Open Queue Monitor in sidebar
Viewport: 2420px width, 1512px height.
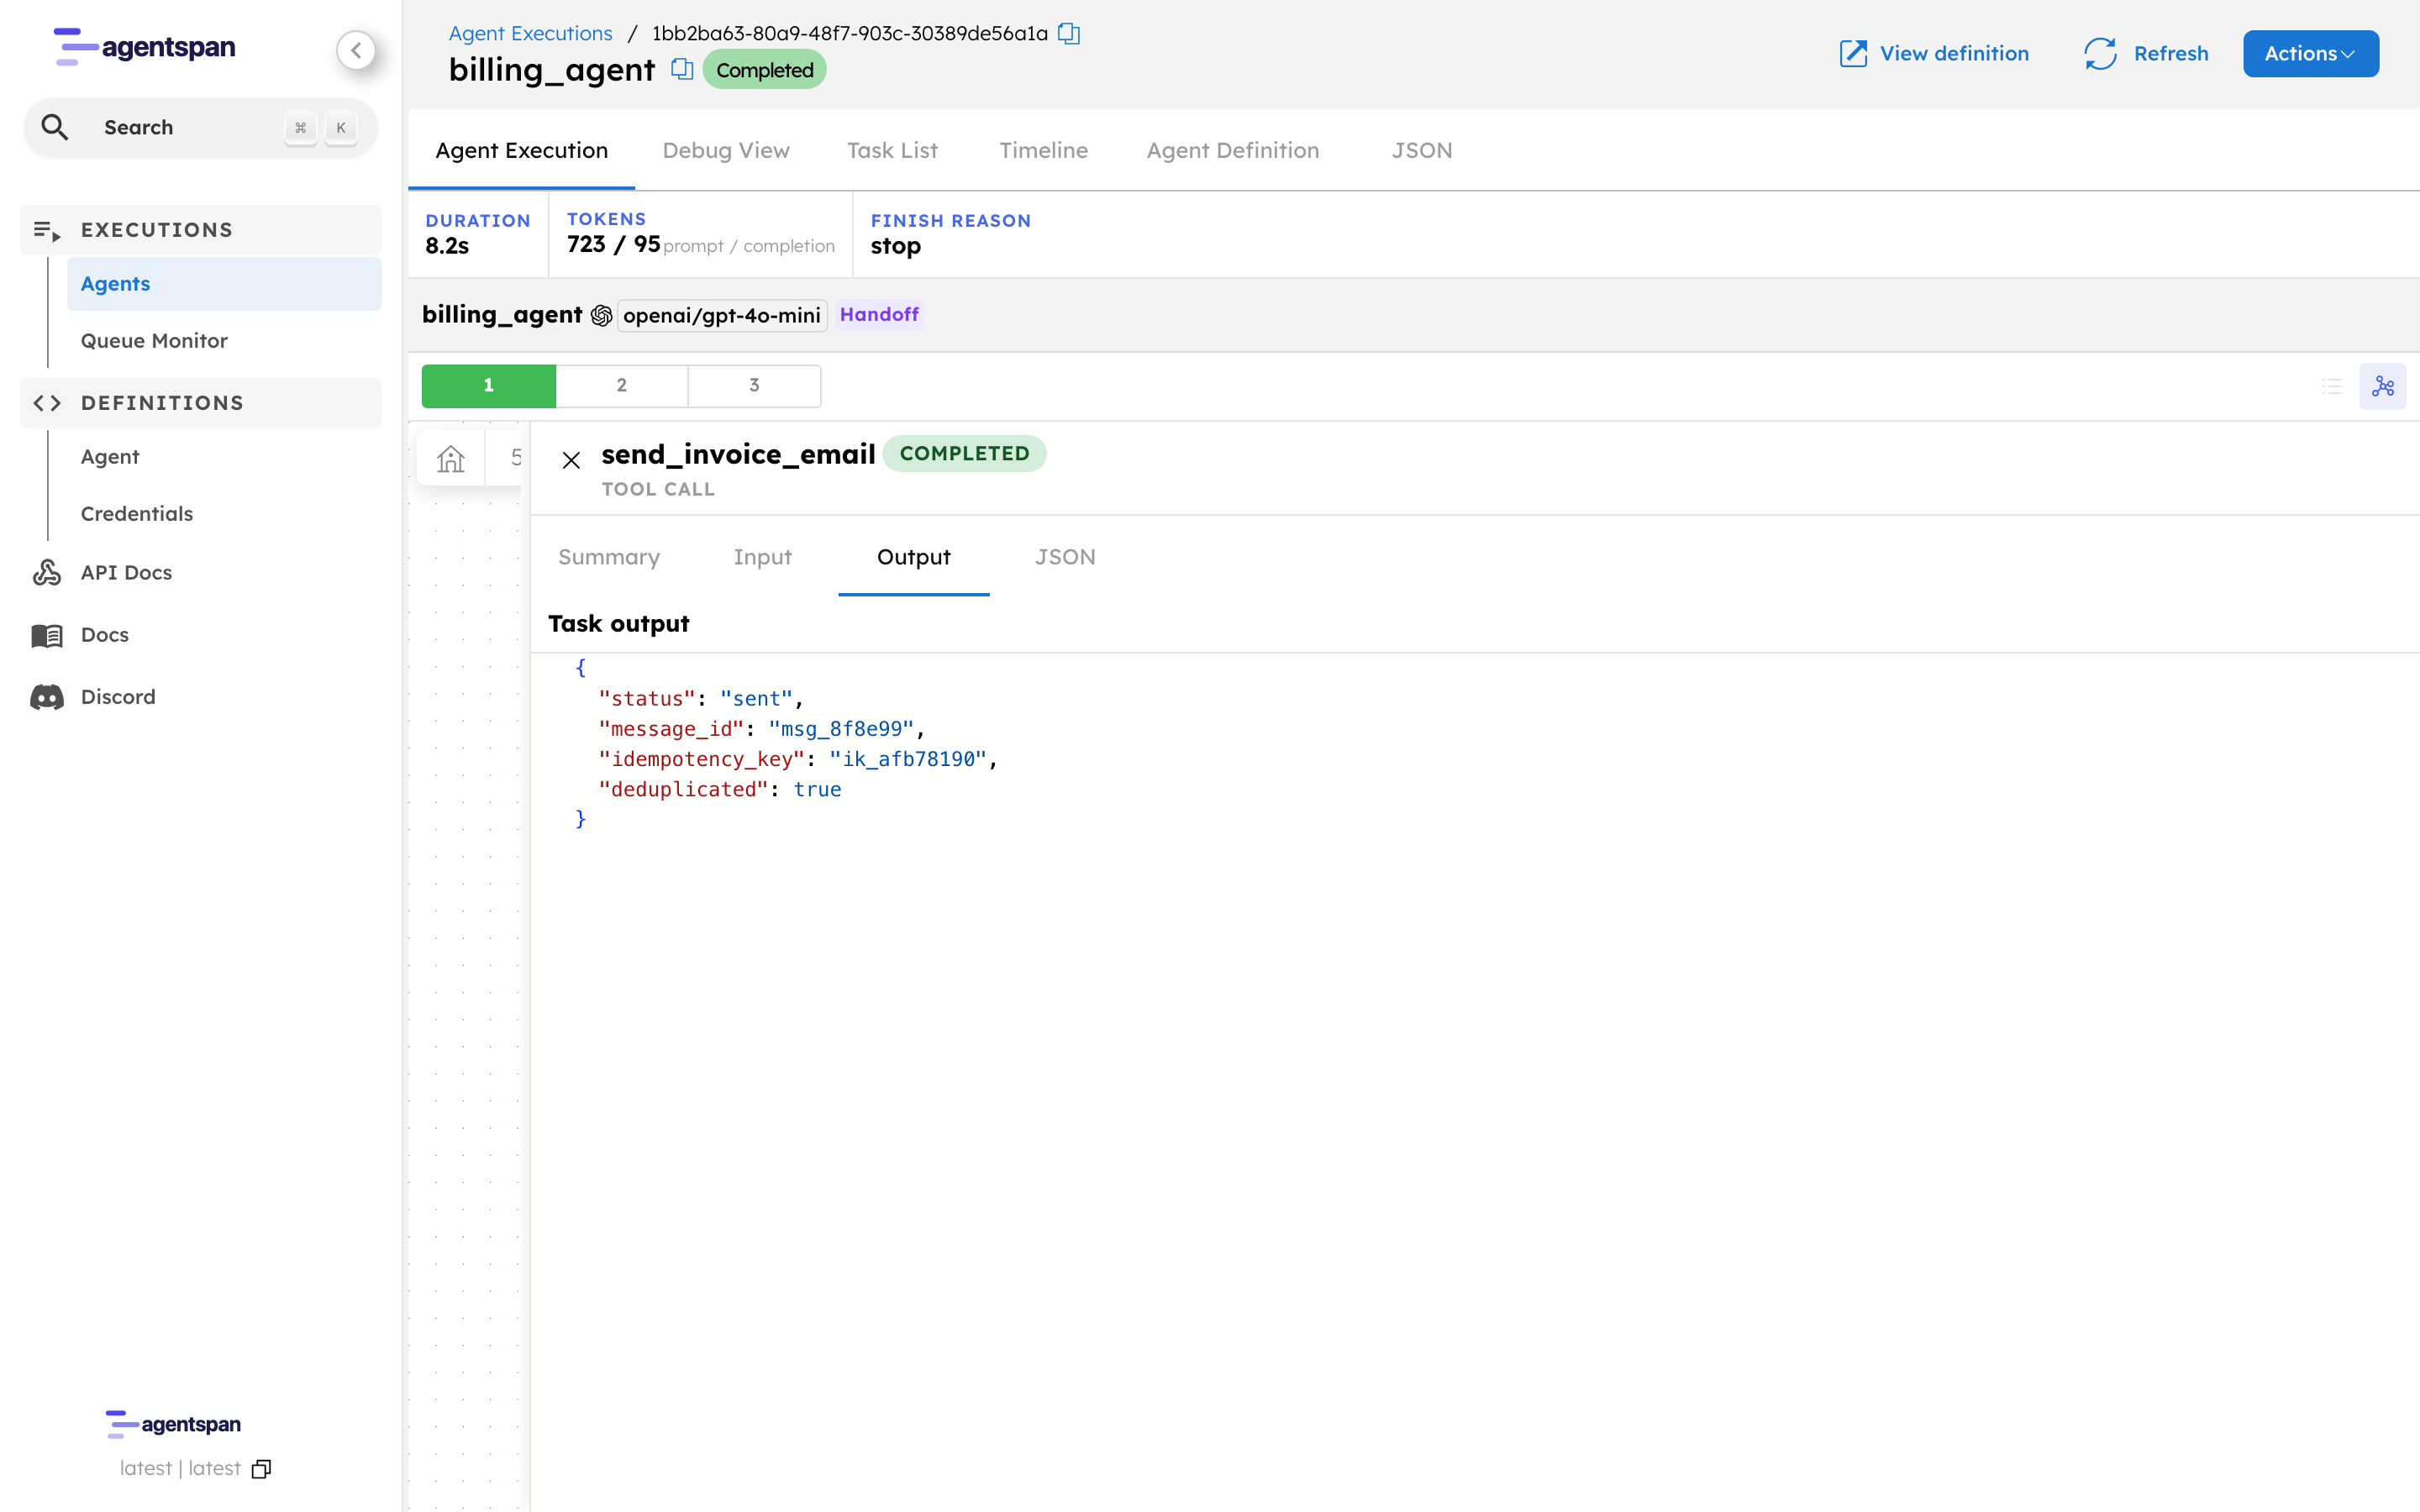224,341
